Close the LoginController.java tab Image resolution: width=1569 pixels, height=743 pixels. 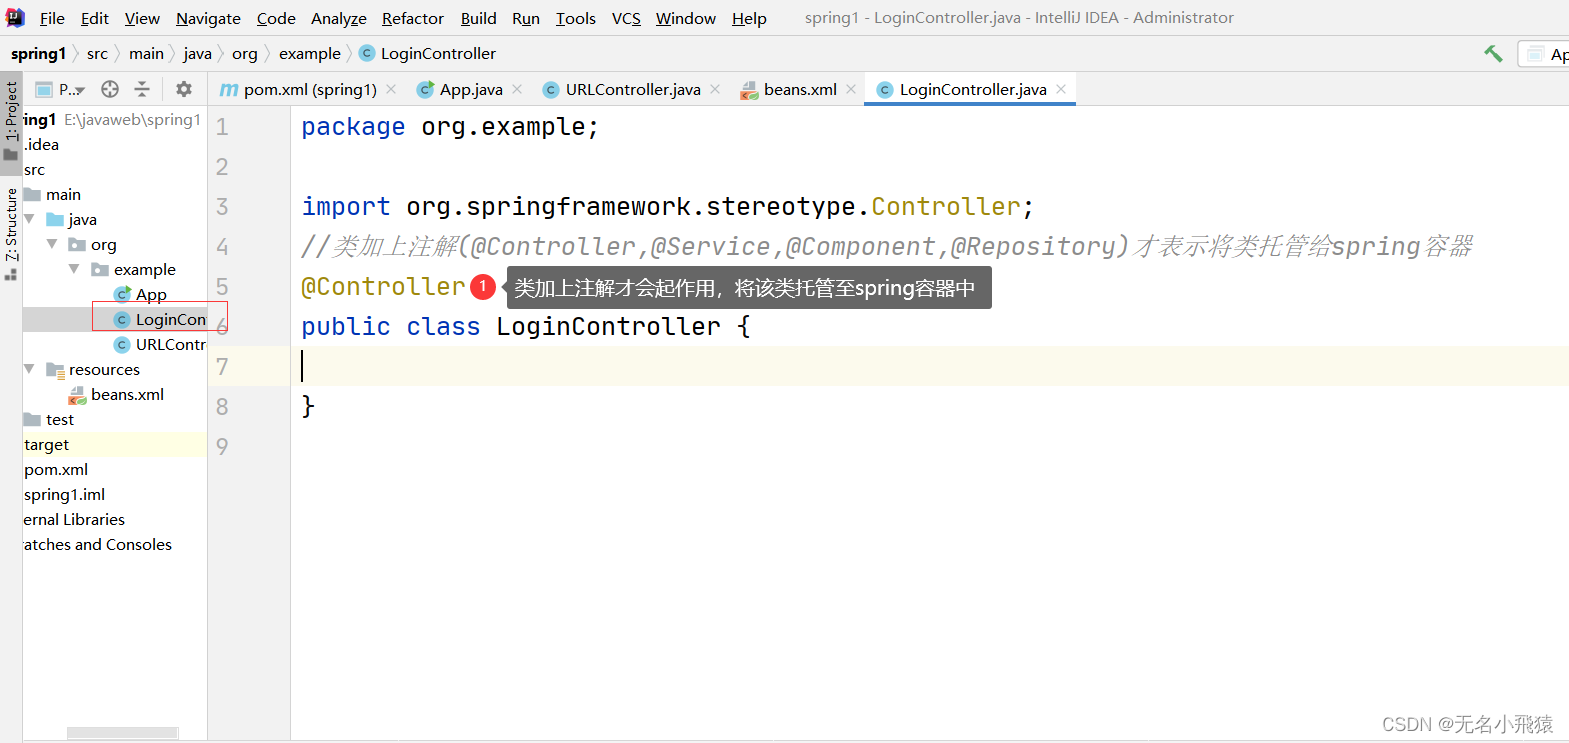click(1061, 89)
